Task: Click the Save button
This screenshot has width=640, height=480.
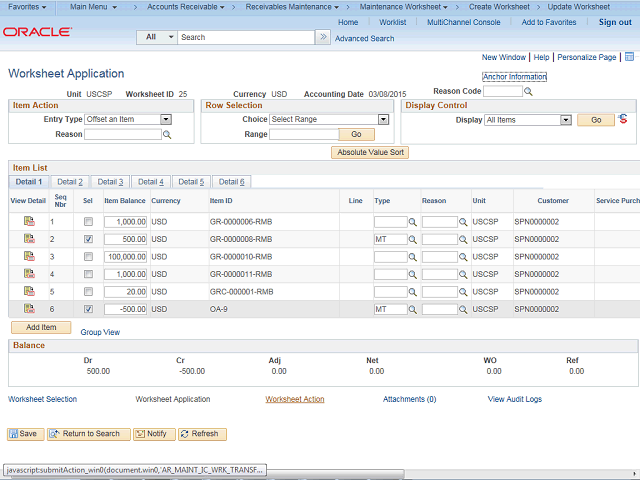Action: (x=24, y=434)
